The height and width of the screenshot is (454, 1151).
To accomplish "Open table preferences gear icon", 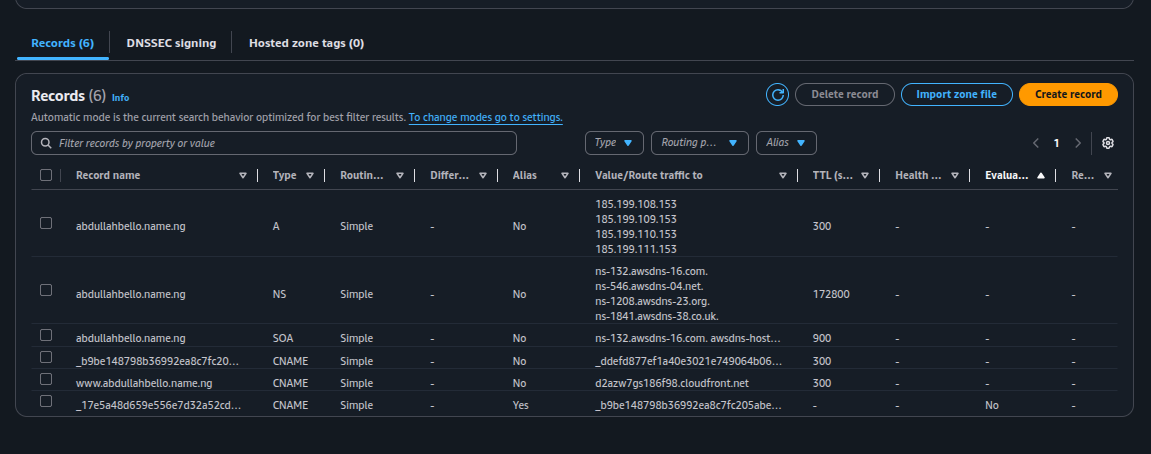I will click(1108, 143).
